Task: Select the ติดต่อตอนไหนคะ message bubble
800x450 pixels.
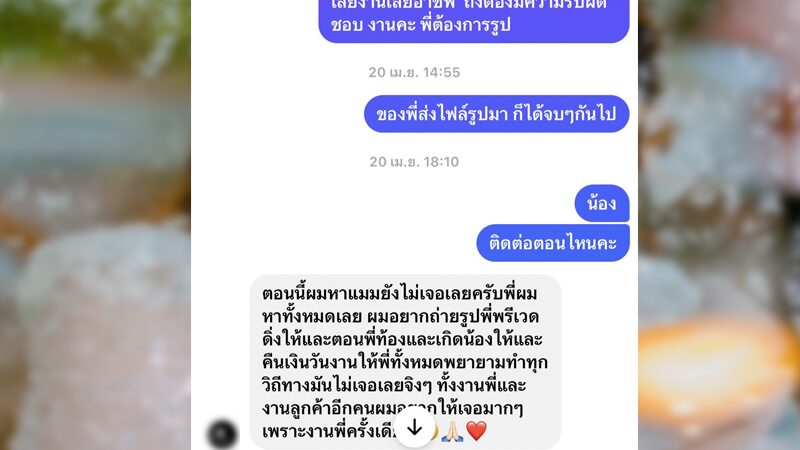Action: [x=553, y=243]
